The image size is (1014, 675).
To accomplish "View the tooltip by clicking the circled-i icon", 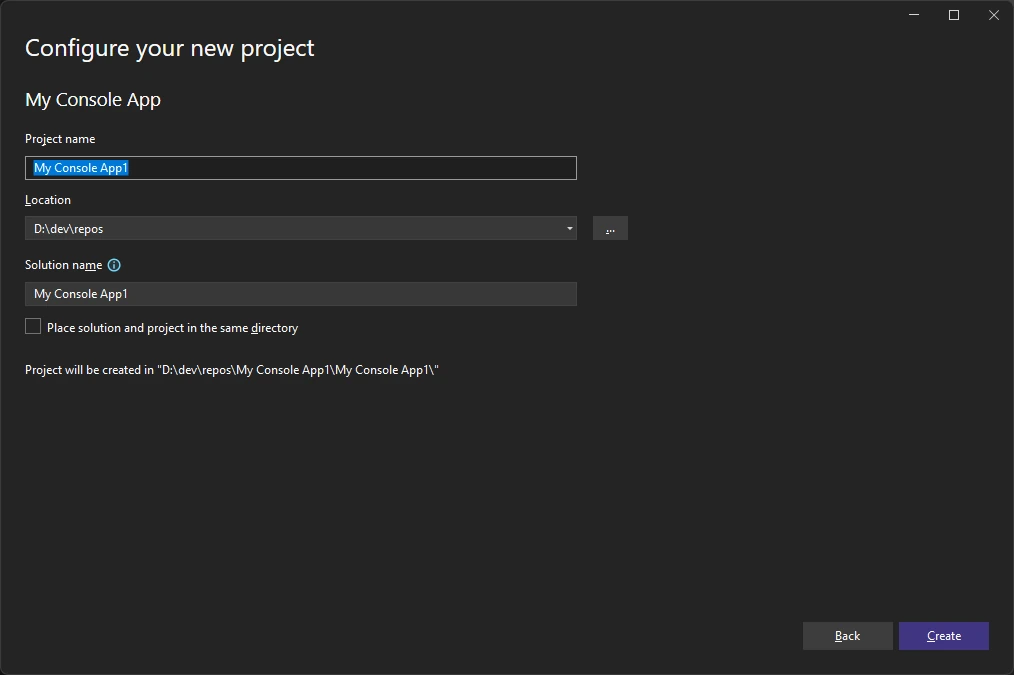I will (x=113, y=264).
